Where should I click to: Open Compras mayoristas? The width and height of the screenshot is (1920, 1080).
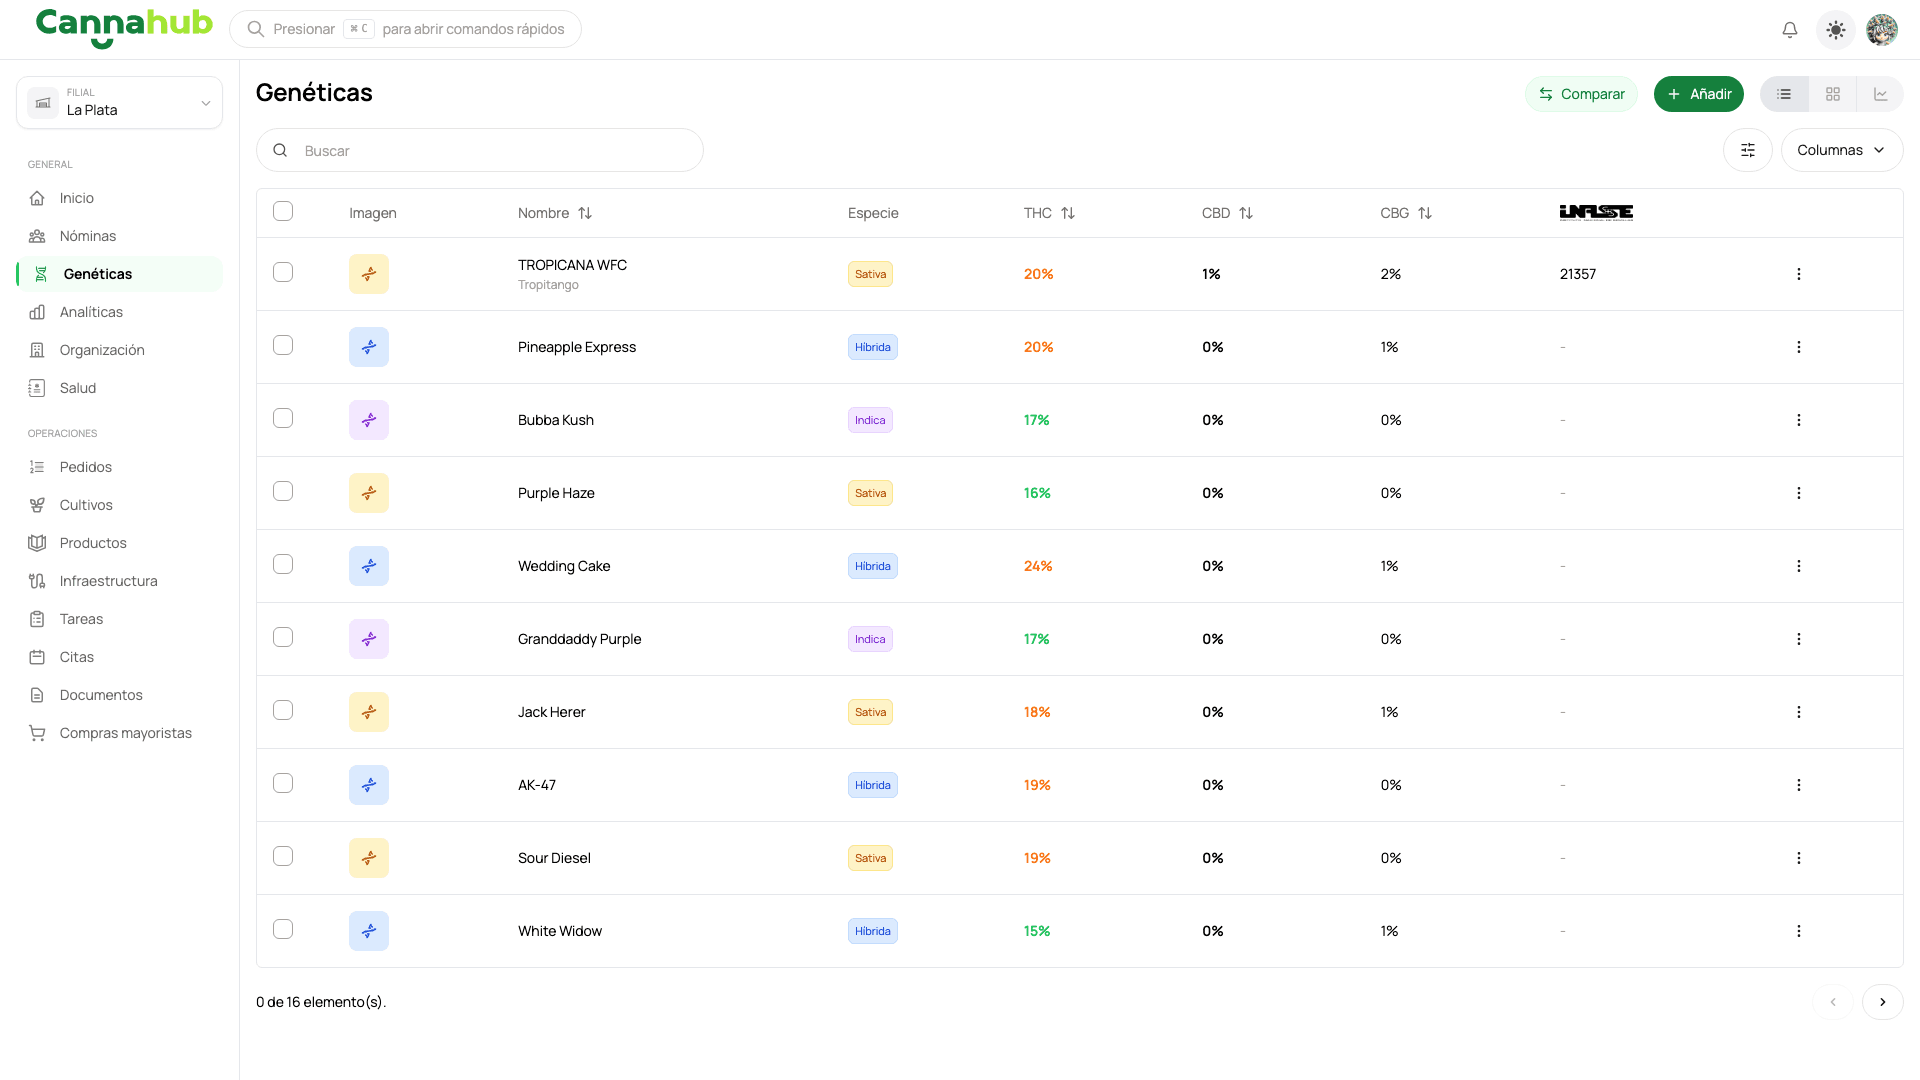point(119,733)
